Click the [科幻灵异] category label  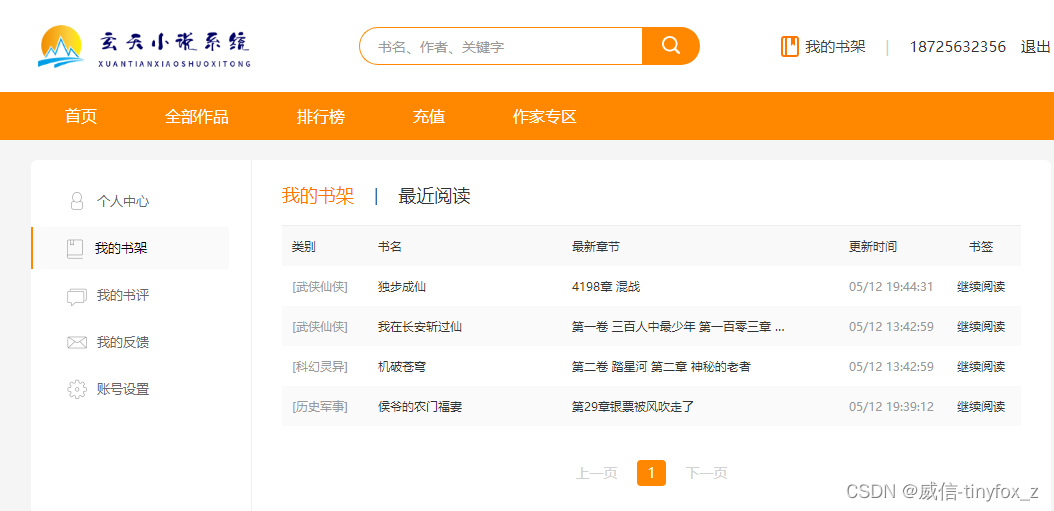click(x=320, y=367)
